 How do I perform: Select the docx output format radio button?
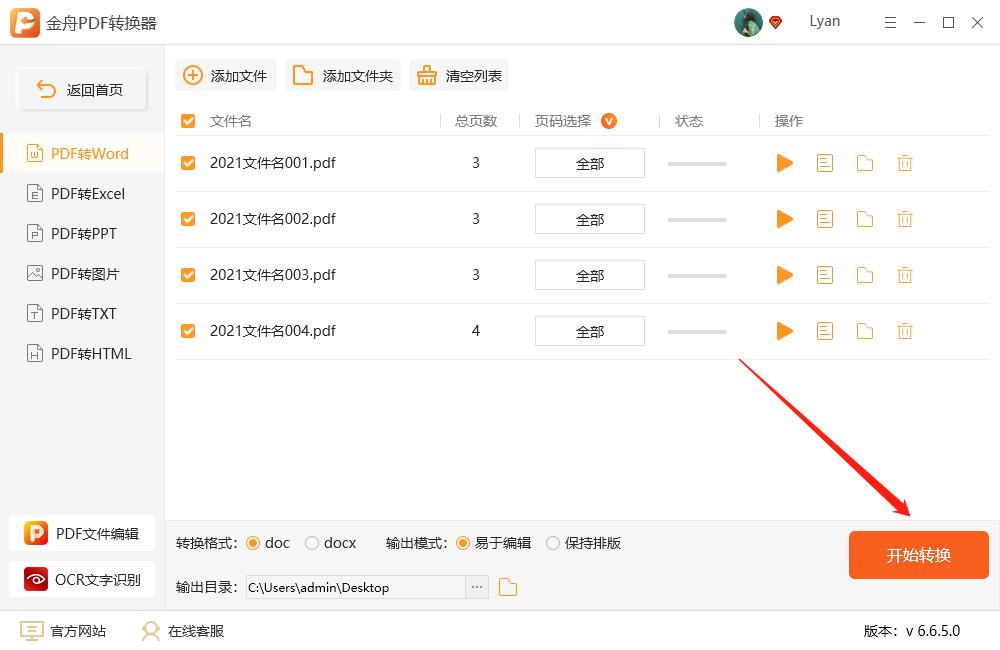[310, 543]
